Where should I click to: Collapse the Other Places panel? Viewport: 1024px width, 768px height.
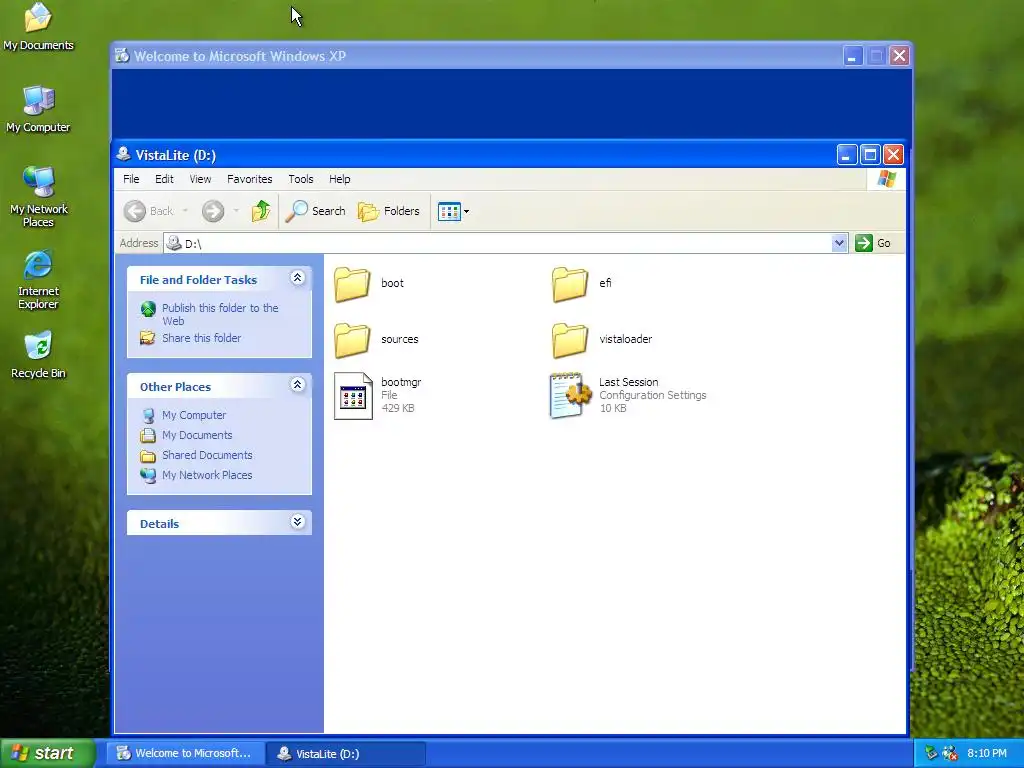297,385
